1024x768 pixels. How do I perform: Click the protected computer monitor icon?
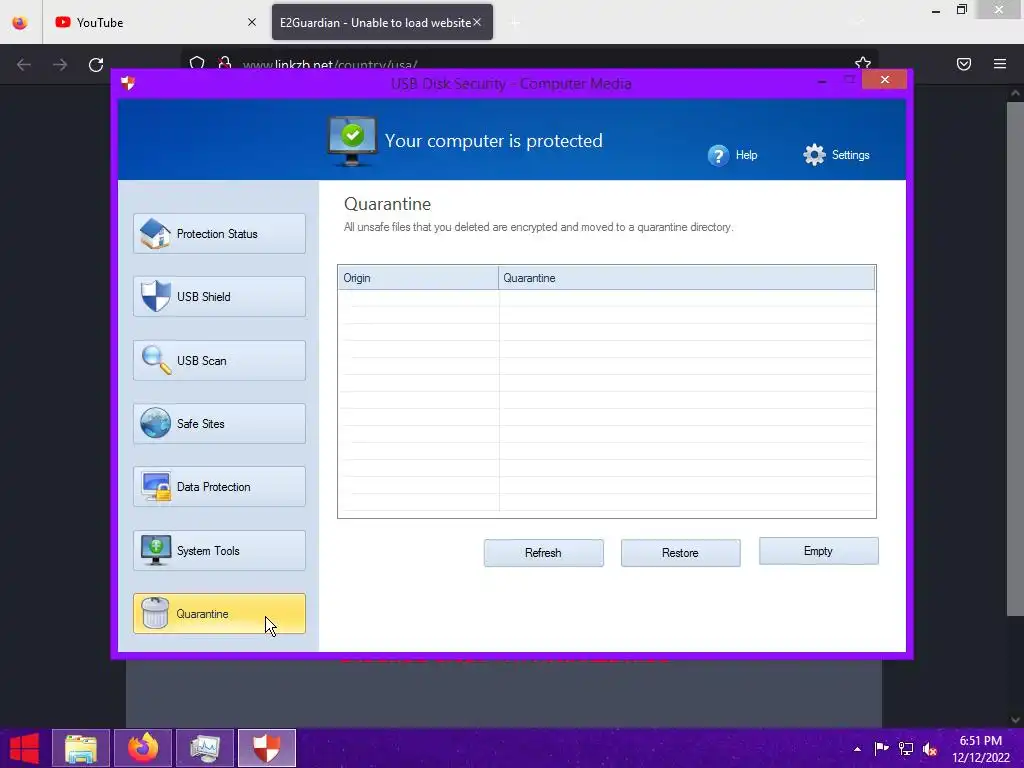click(352, 141)
